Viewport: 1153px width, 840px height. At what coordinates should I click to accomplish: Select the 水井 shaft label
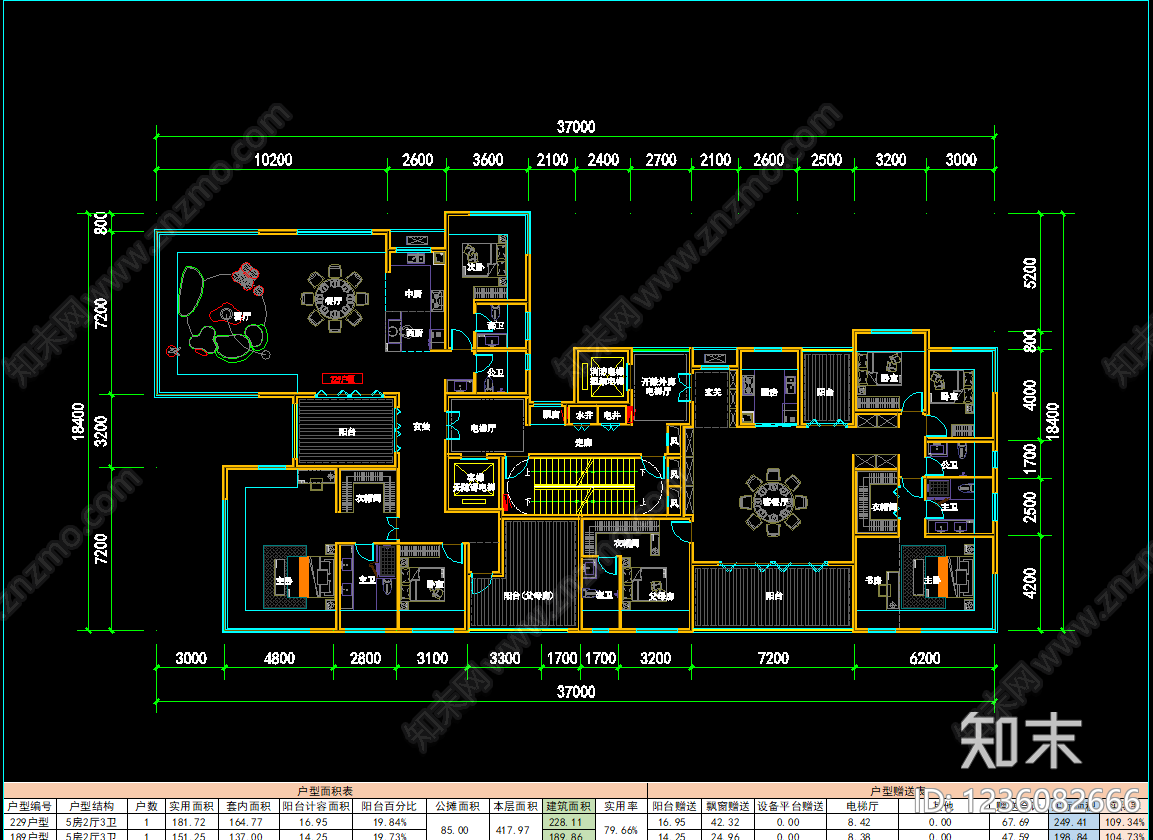coord(584,416)
